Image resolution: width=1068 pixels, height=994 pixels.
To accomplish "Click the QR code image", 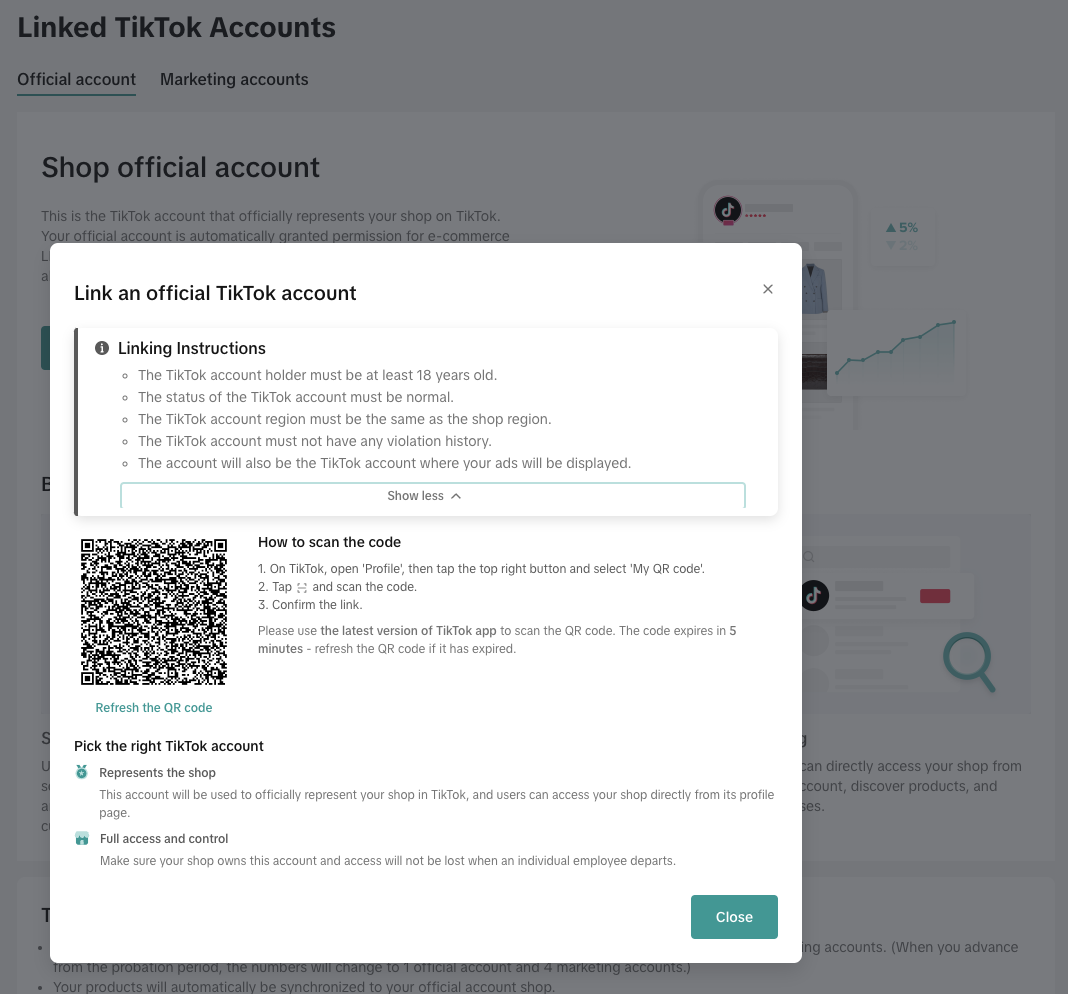I will pos(154,612).
